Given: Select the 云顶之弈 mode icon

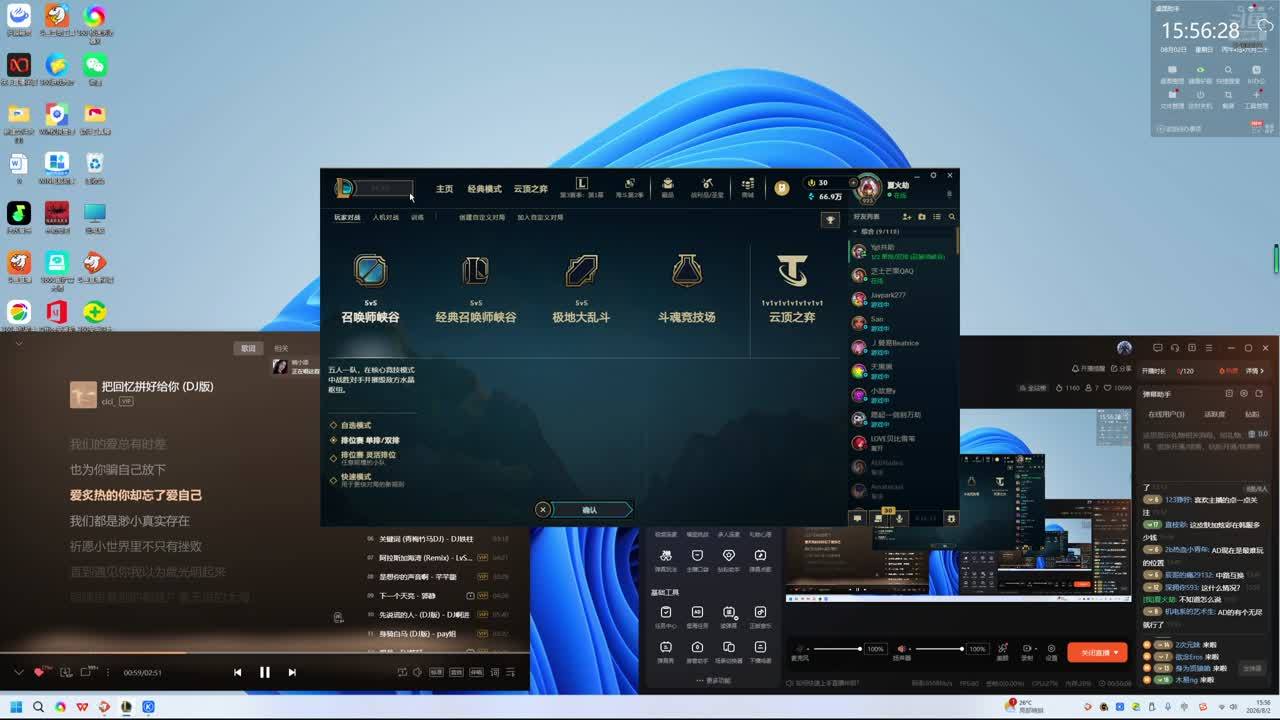Looking at the screenshot, I should pos(792,270).
